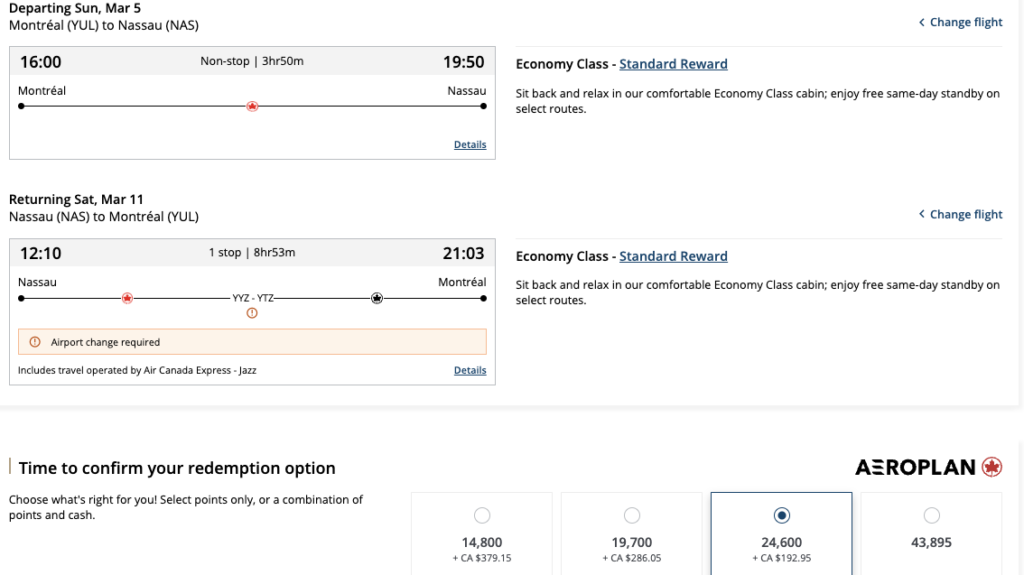Click the orange warning icon below YYZ - YTZ
1024x575 pixels.
tap(252, 313)
